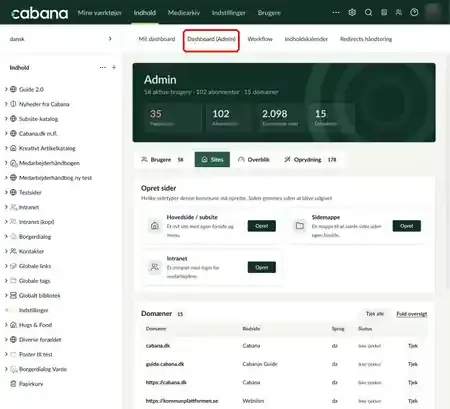Click Tjek for https://kommunplattformen.se row
This screenshot has height=409, width=450.
click(x=413, y=401)
